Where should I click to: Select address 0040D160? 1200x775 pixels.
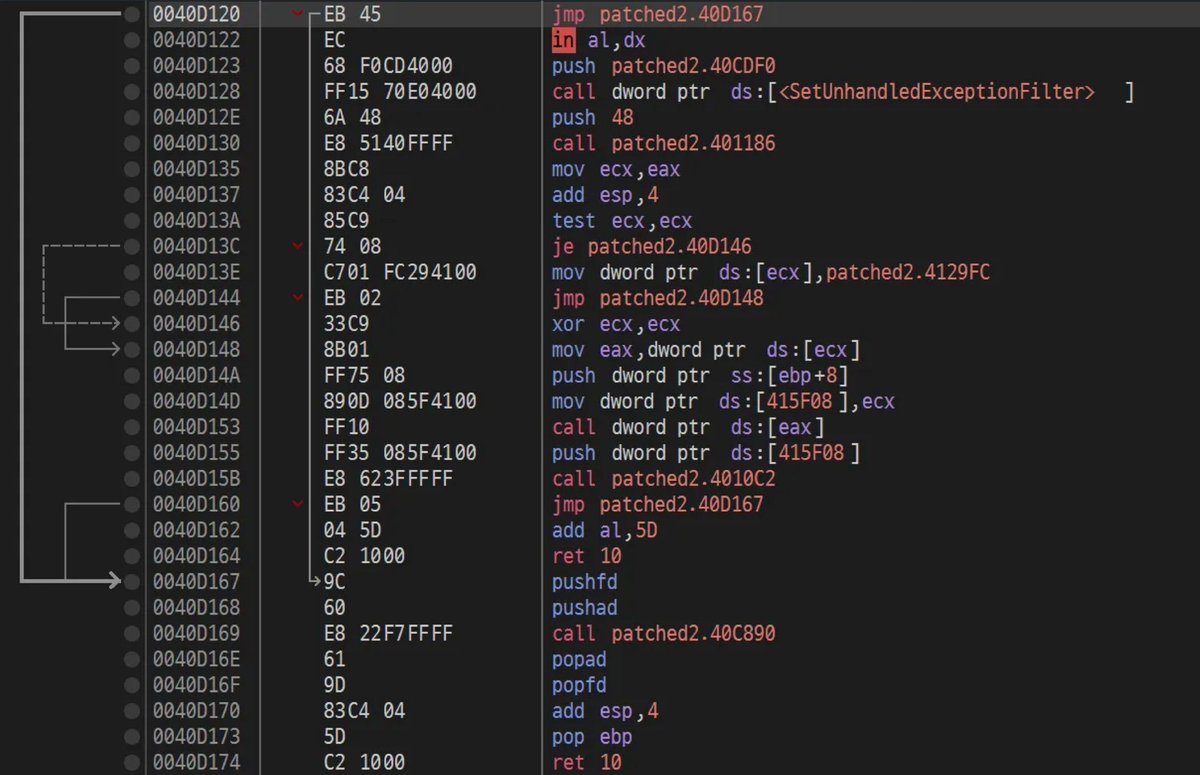click(x=197, y=505)
